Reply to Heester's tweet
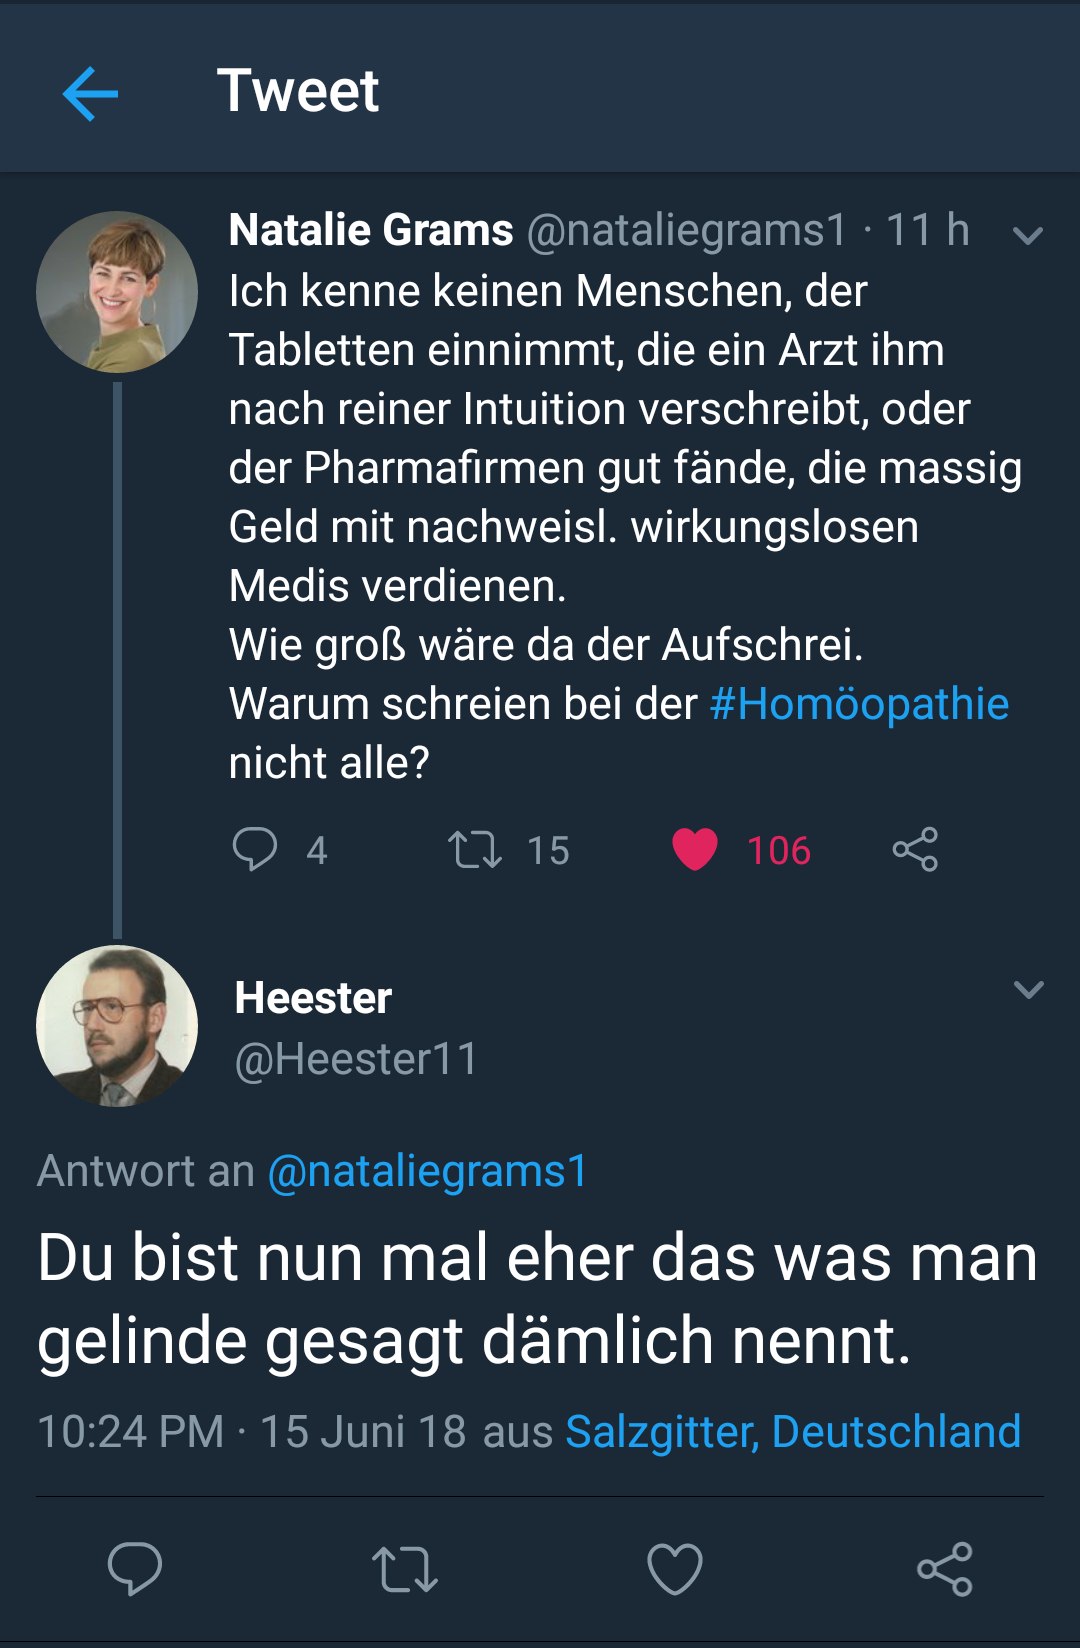This screenshot has width=1080, height=1648. [135, 1568]
